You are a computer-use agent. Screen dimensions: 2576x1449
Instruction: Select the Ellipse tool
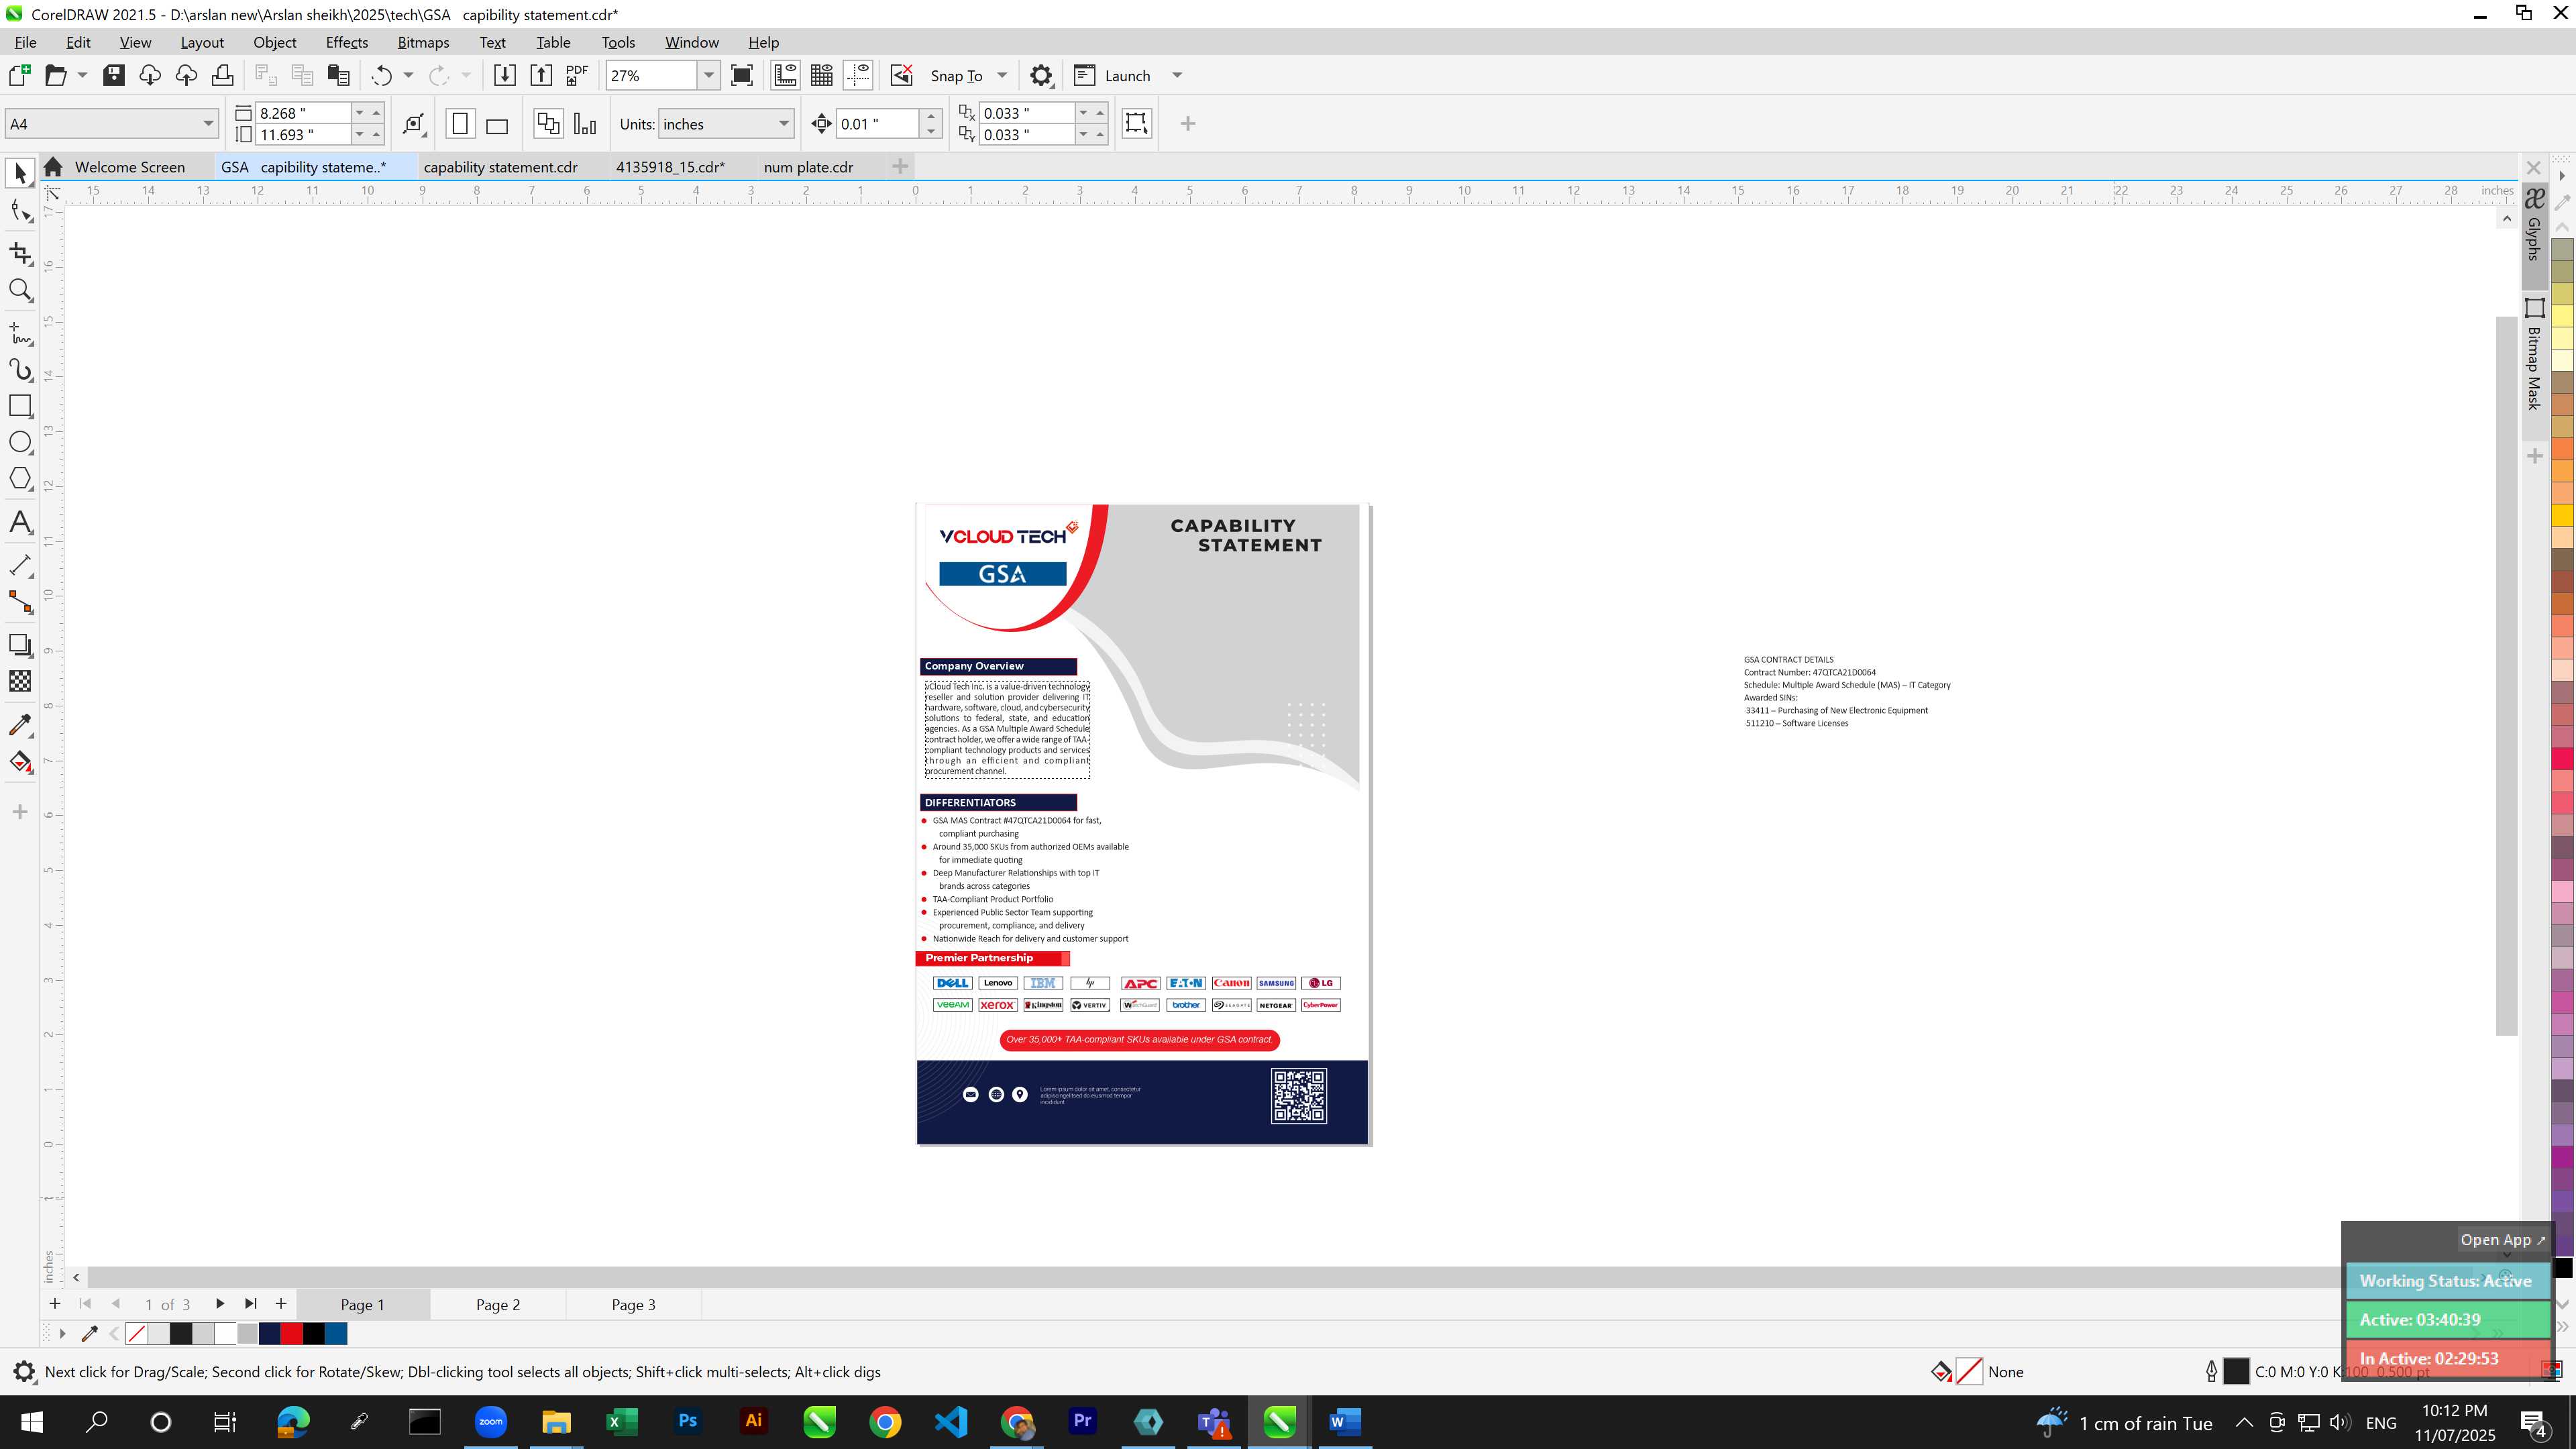click(x=20, y=442)
